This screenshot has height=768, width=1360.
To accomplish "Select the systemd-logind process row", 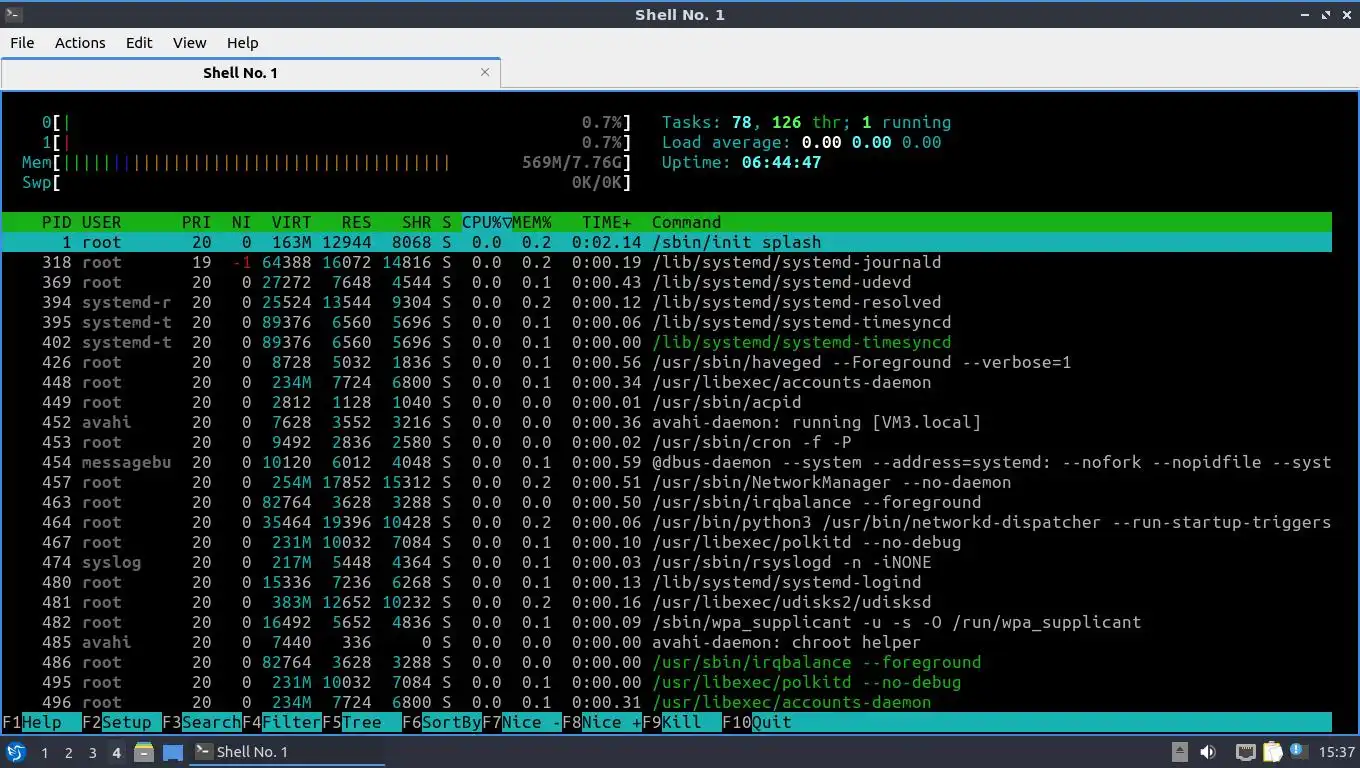I will coord(667,582).
